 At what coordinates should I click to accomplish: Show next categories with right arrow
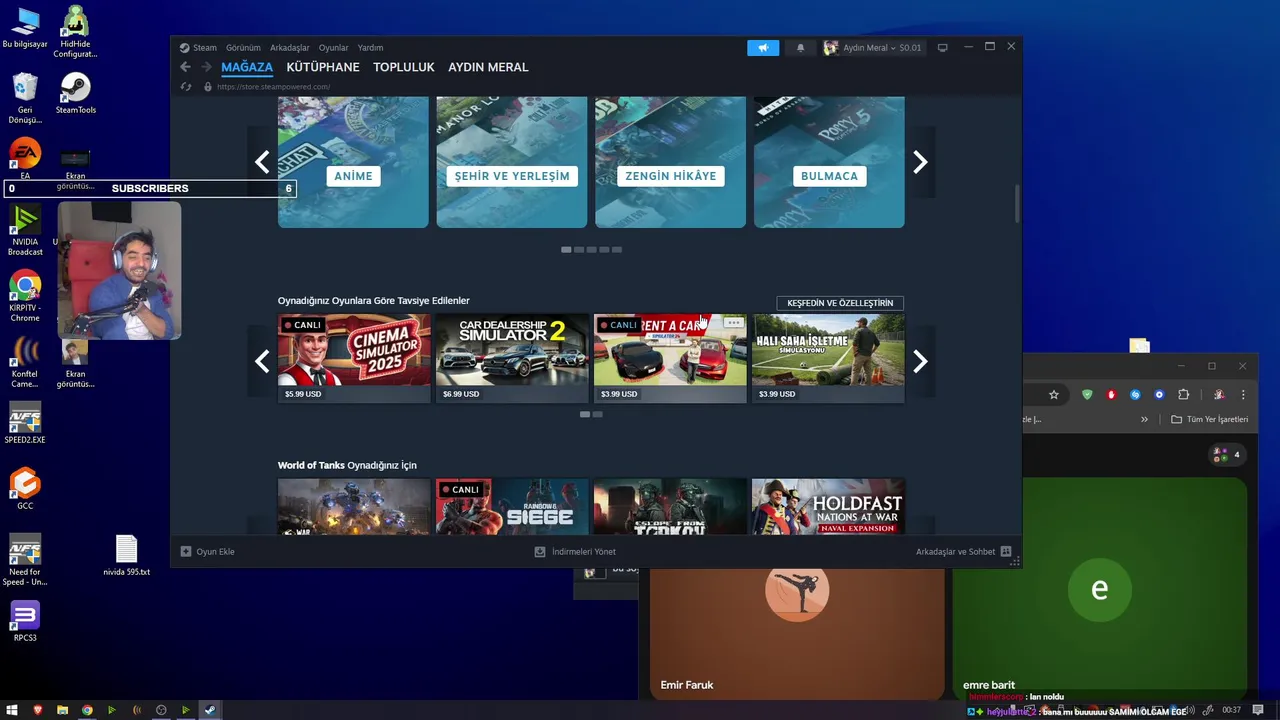click(x=920, y=162)
